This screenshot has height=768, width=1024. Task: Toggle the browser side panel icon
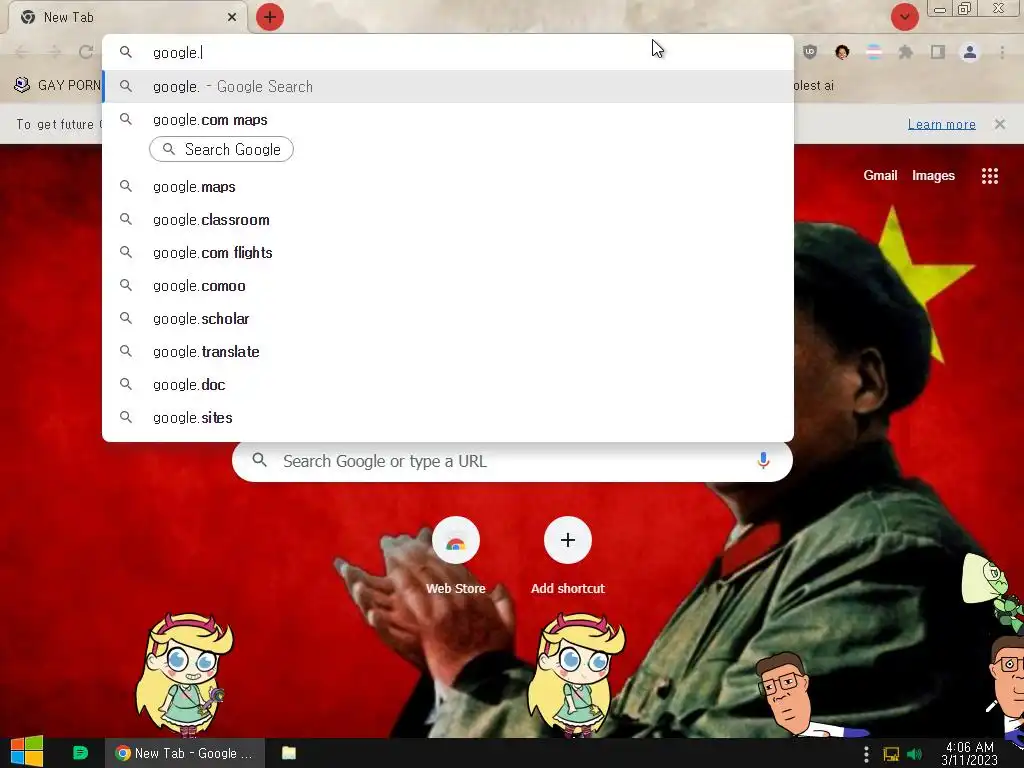[938, 52]
